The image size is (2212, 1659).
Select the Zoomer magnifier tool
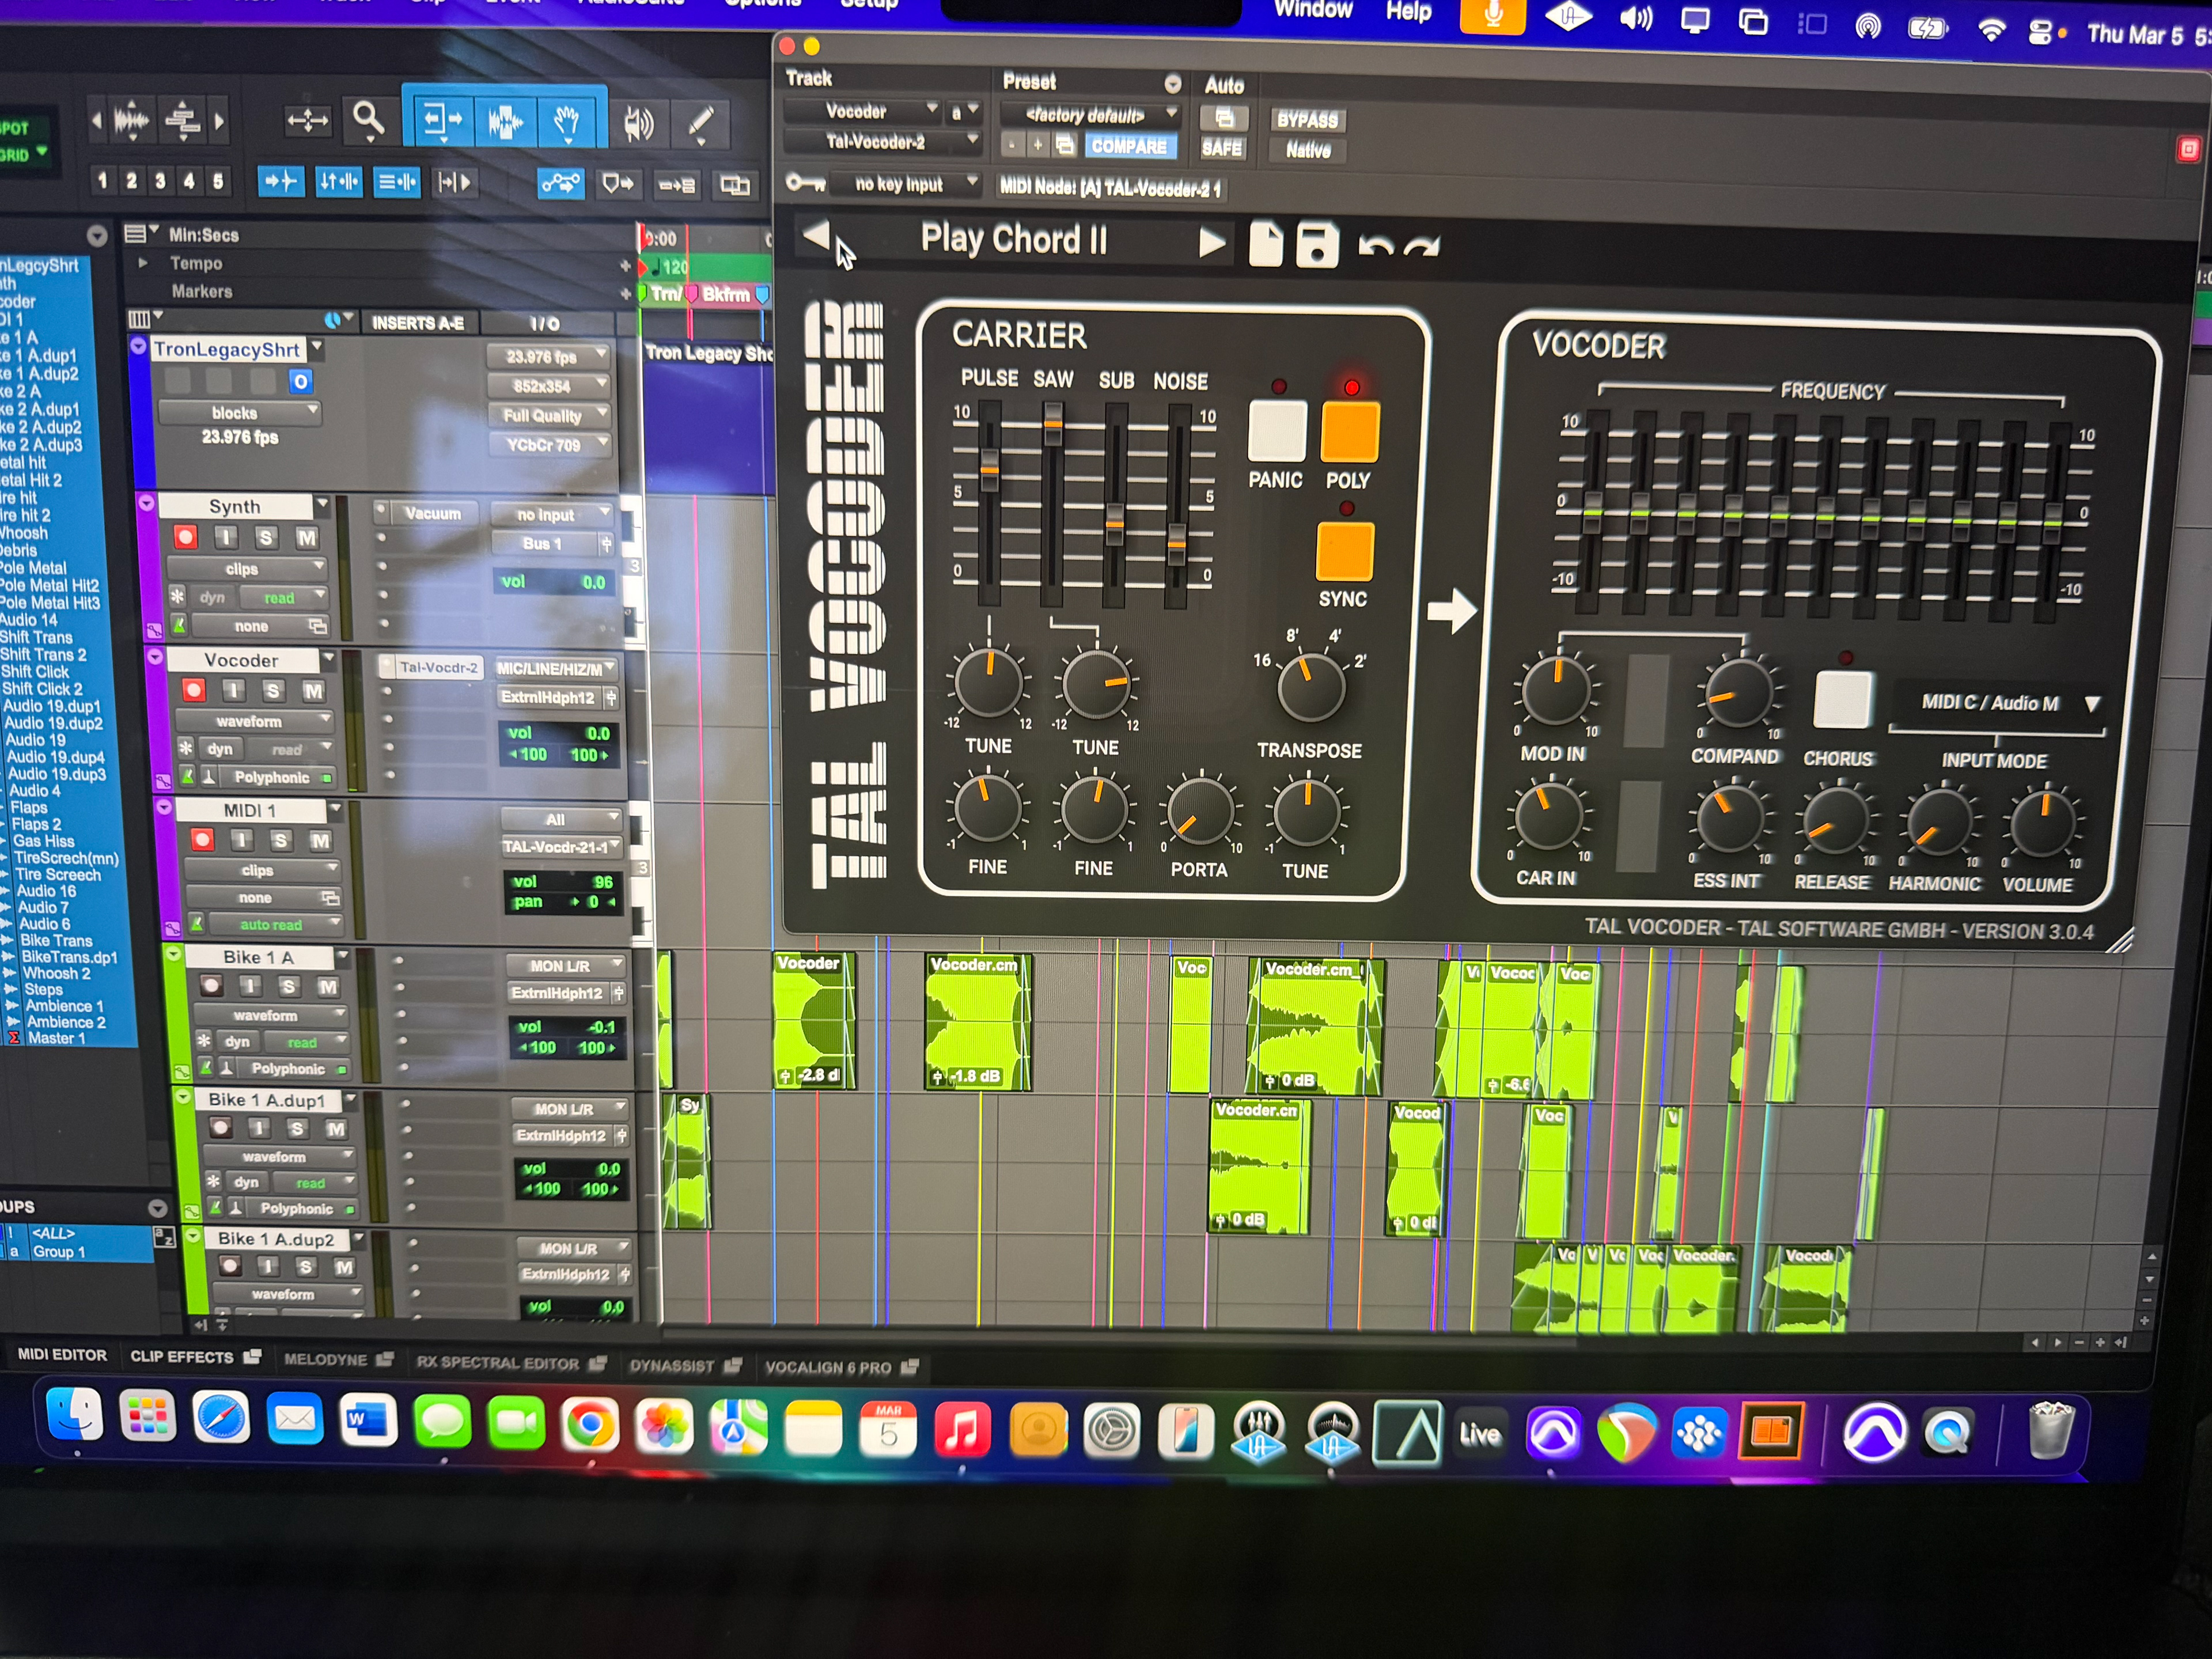pyautogui.click(x=369, y=120)
